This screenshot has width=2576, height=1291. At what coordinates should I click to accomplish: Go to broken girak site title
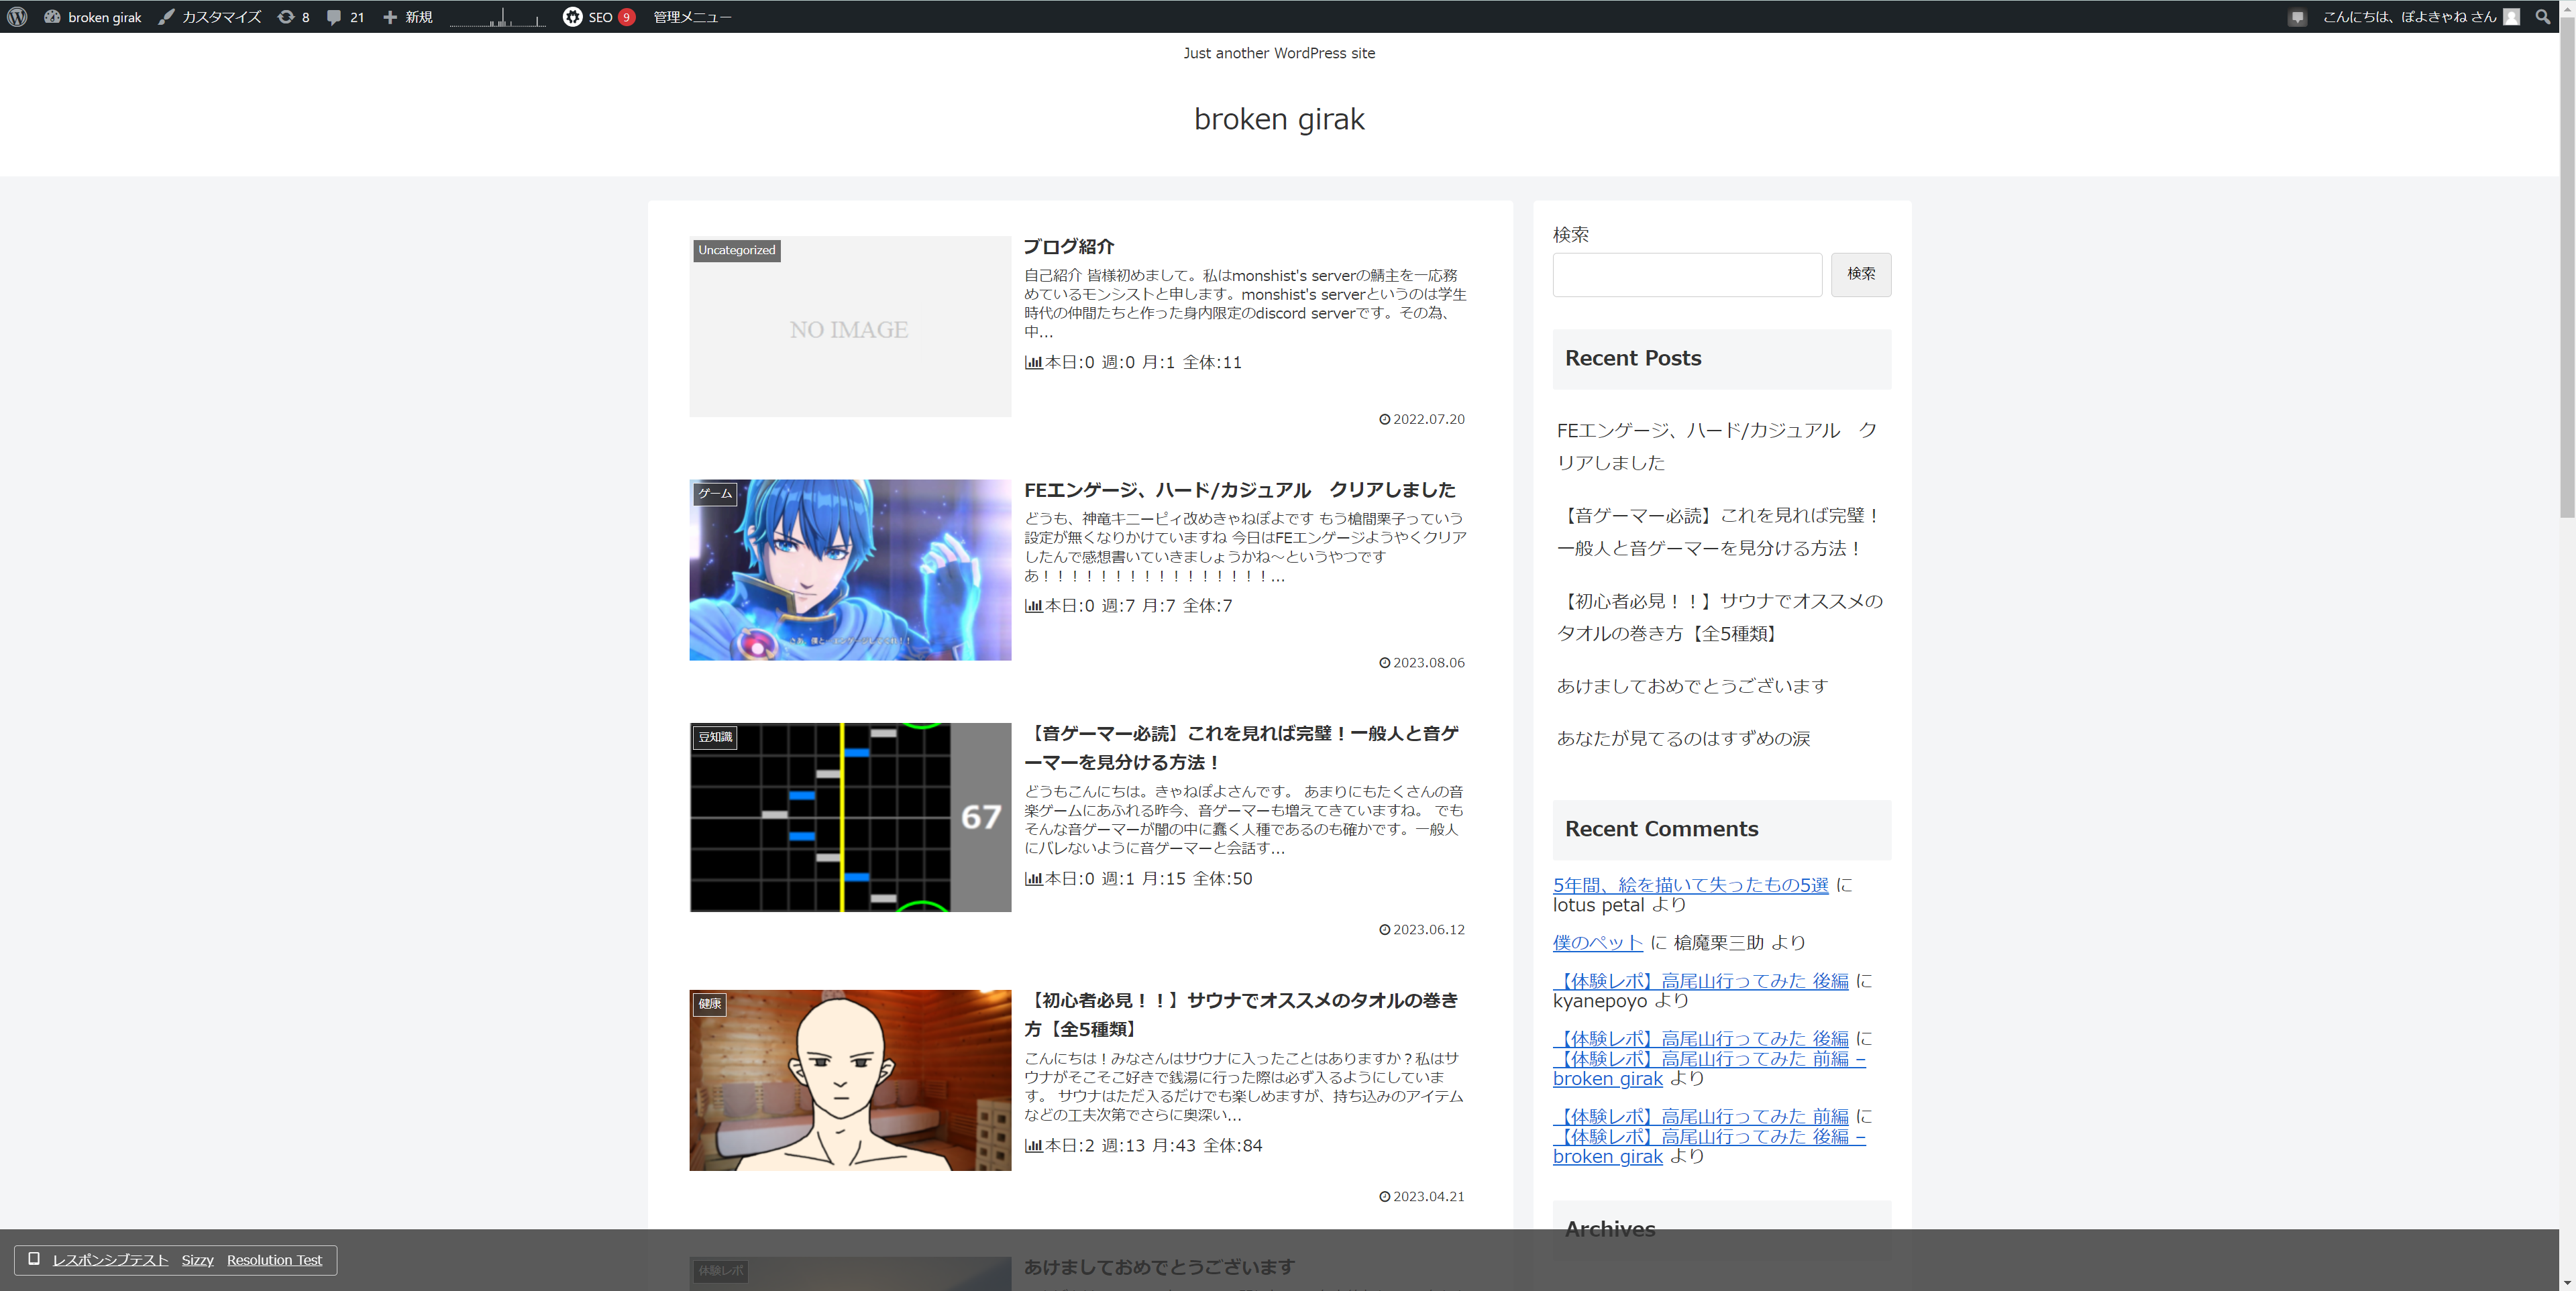[x=1279, y=119]
